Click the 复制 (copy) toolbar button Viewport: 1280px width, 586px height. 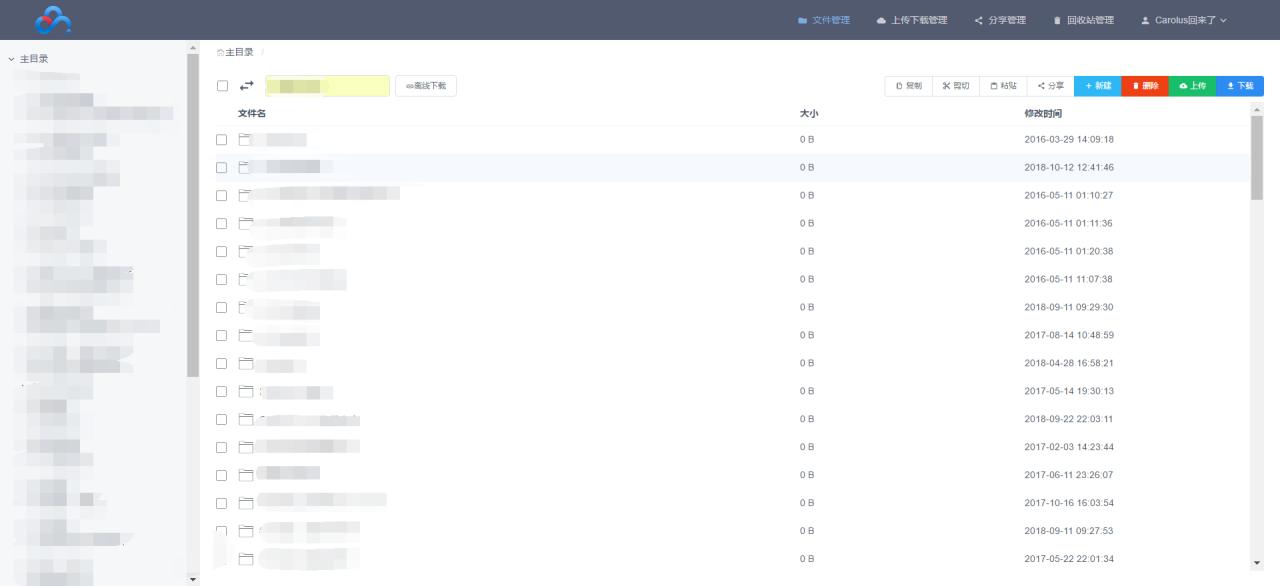click(x=908, y=86)
